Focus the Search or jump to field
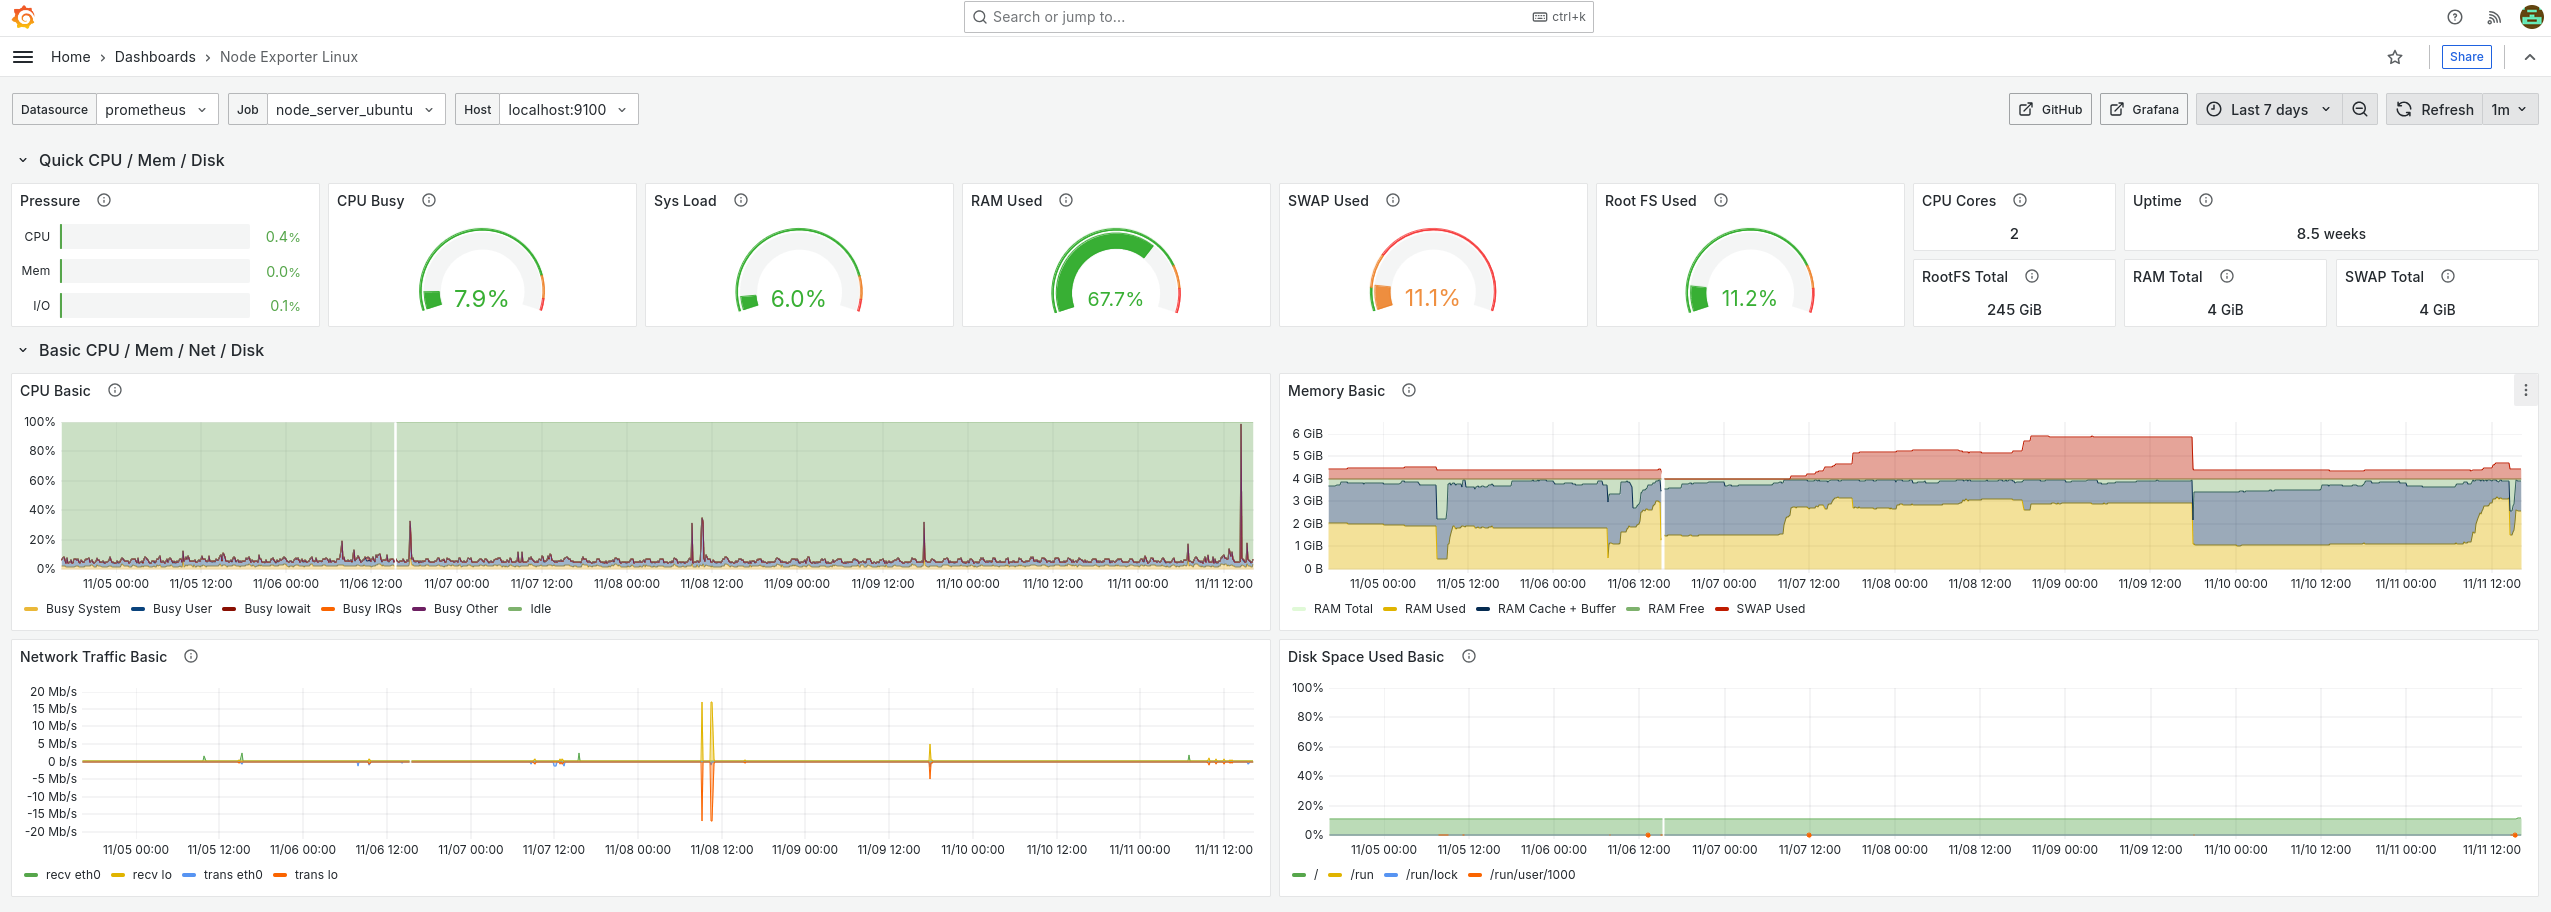Viewport: 2551px width, 912px height. (x=1278, y=17)
